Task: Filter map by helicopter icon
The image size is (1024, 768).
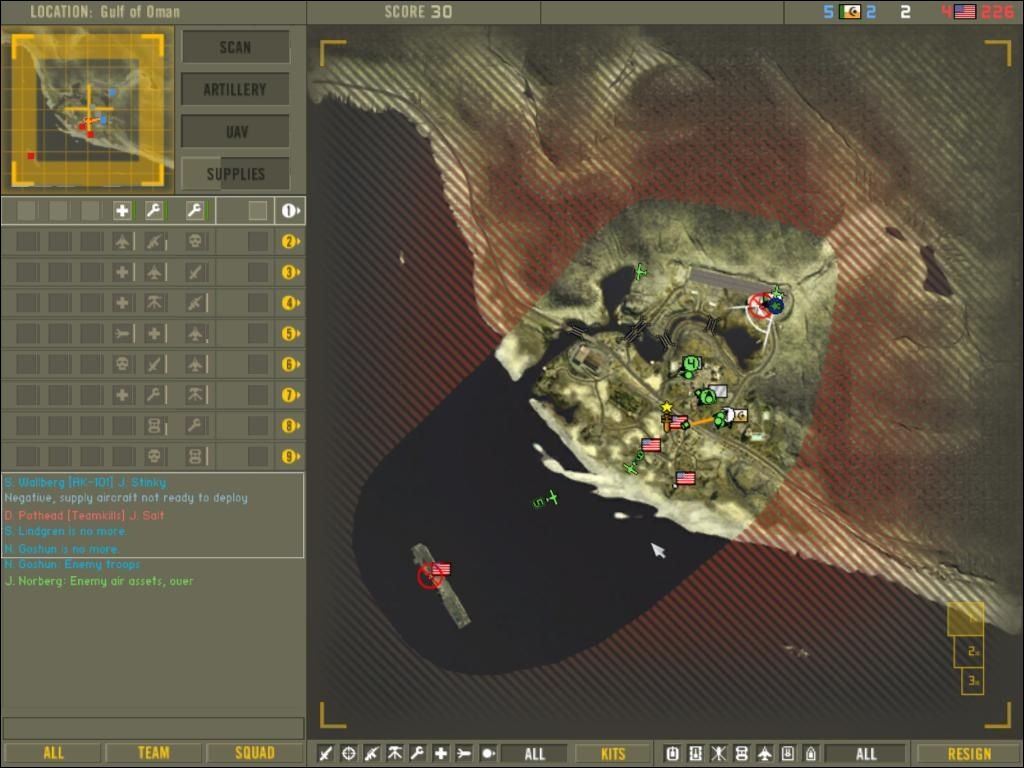Action: pyautogui.click(x=718, y=754)
